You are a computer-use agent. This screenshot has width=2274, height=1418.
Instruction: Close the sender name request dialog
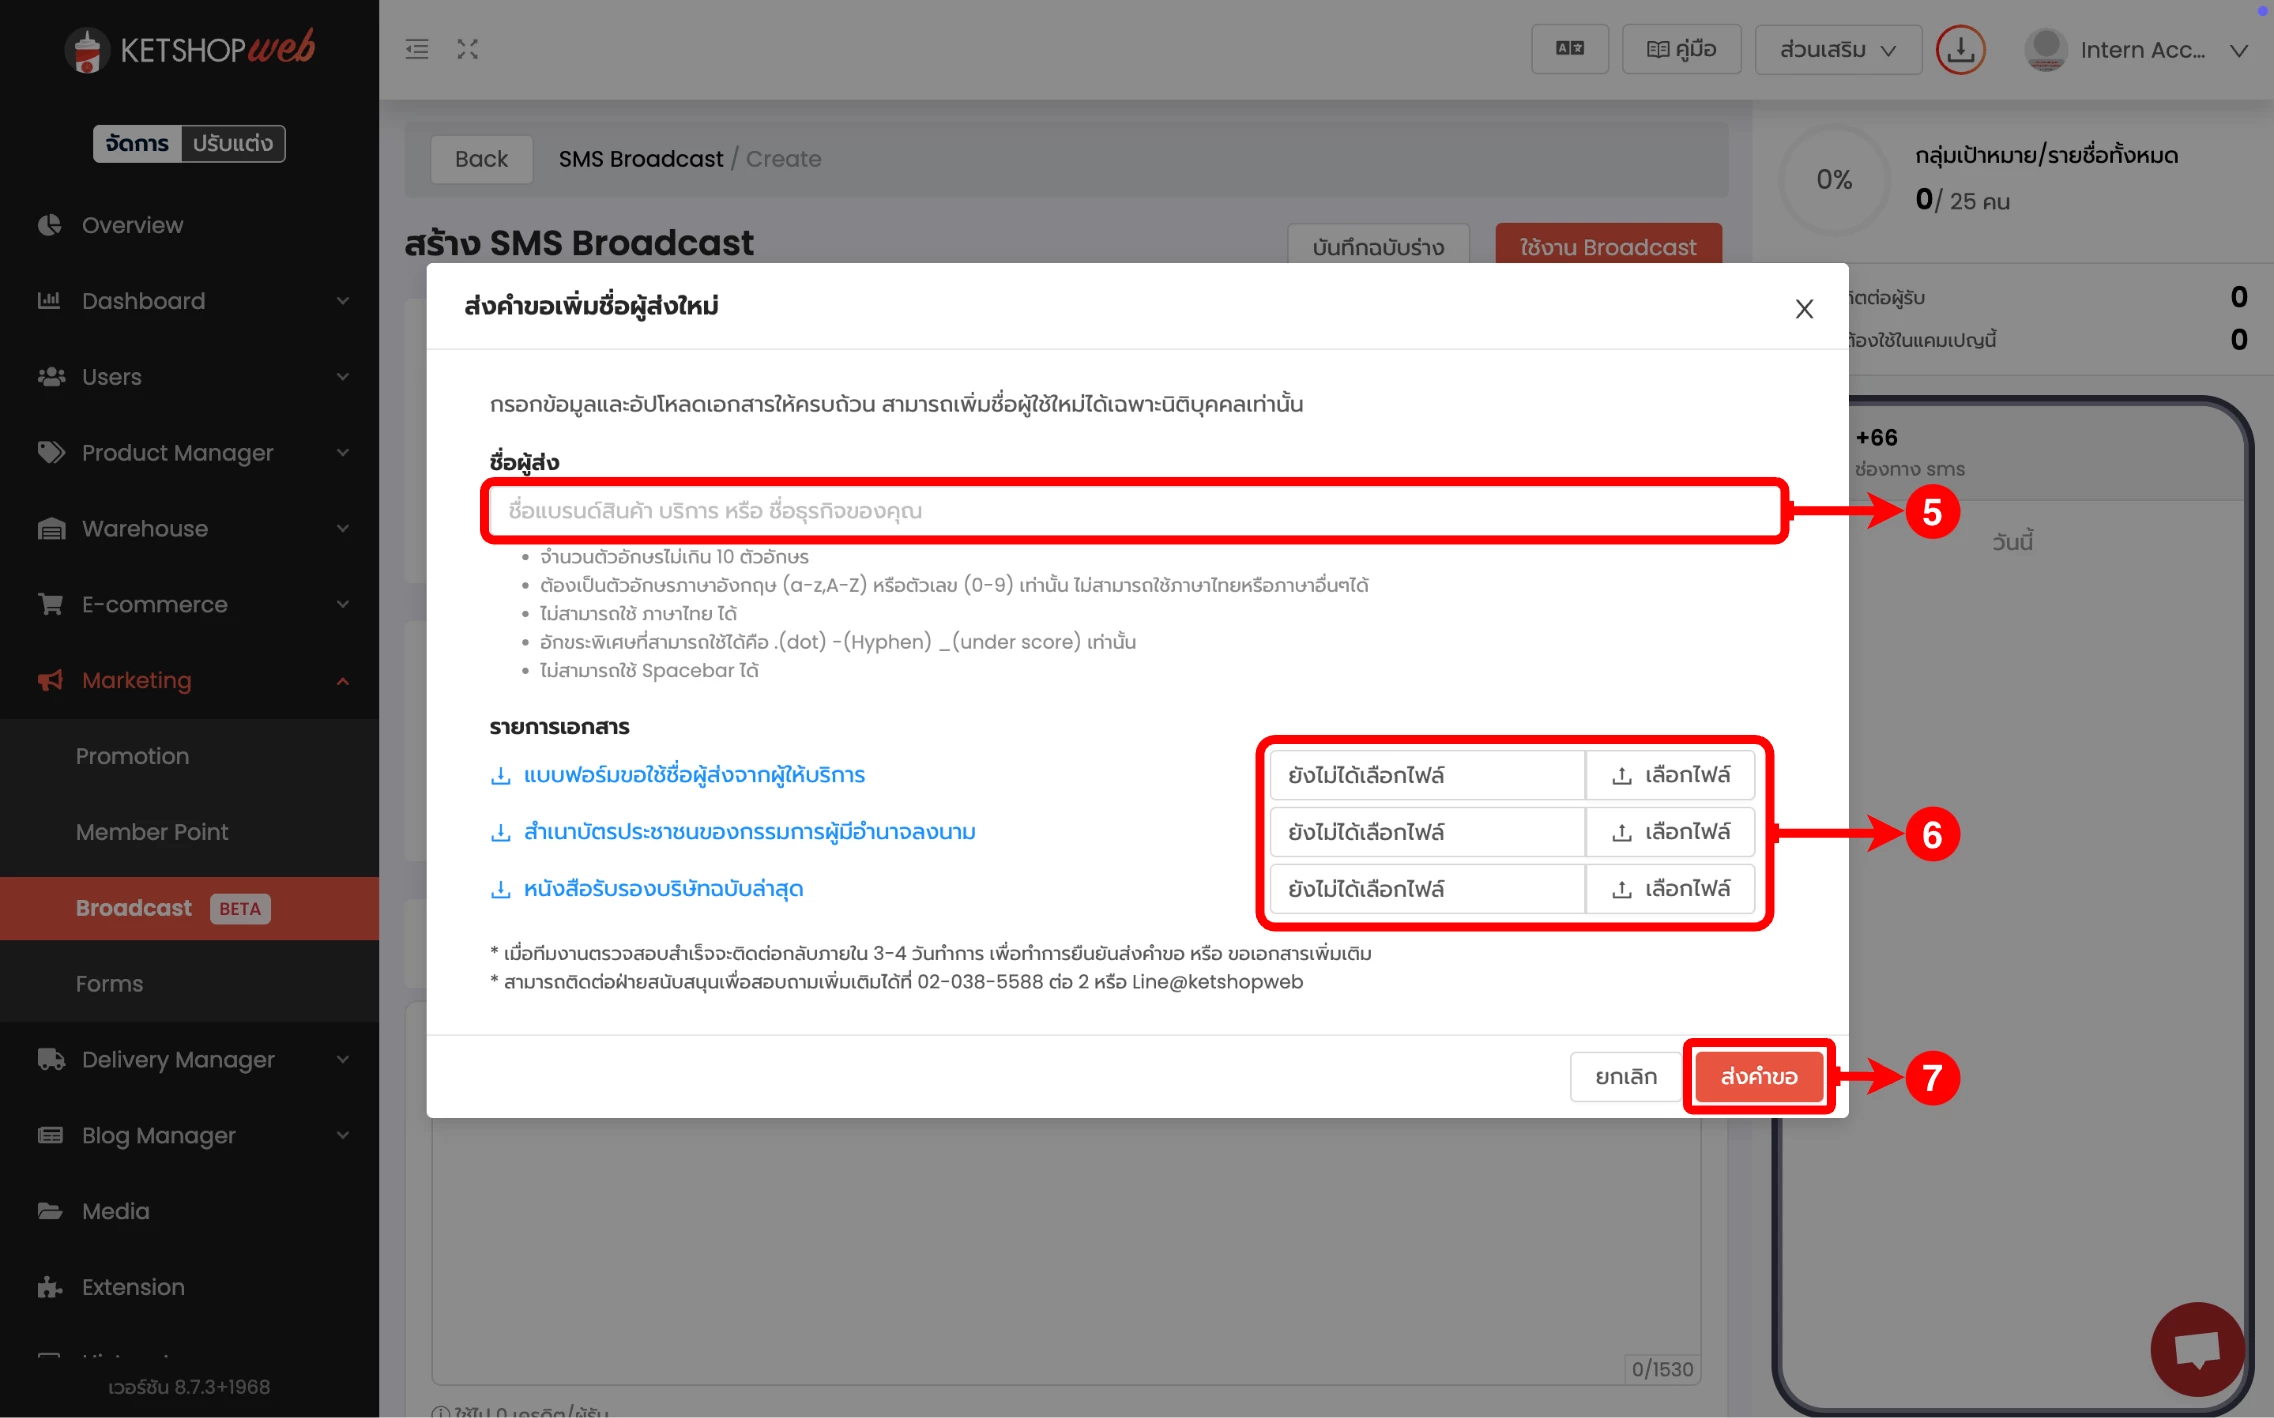1804,309
